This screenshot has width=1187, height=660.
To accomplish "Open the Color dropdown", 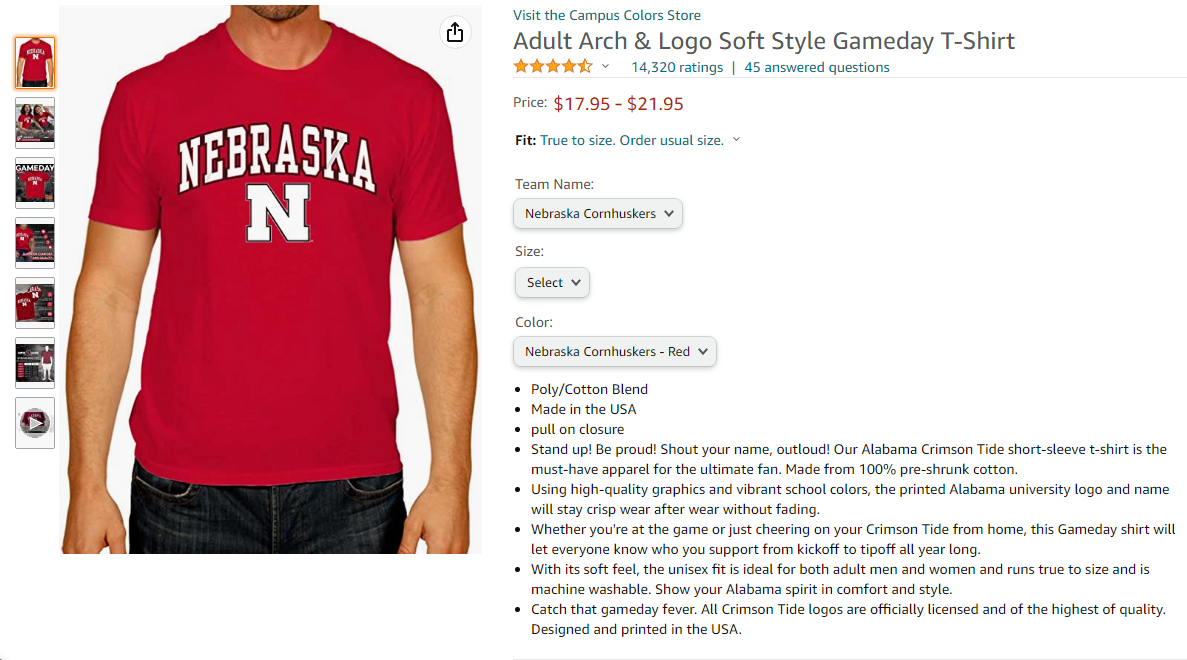I will point(615,352).
